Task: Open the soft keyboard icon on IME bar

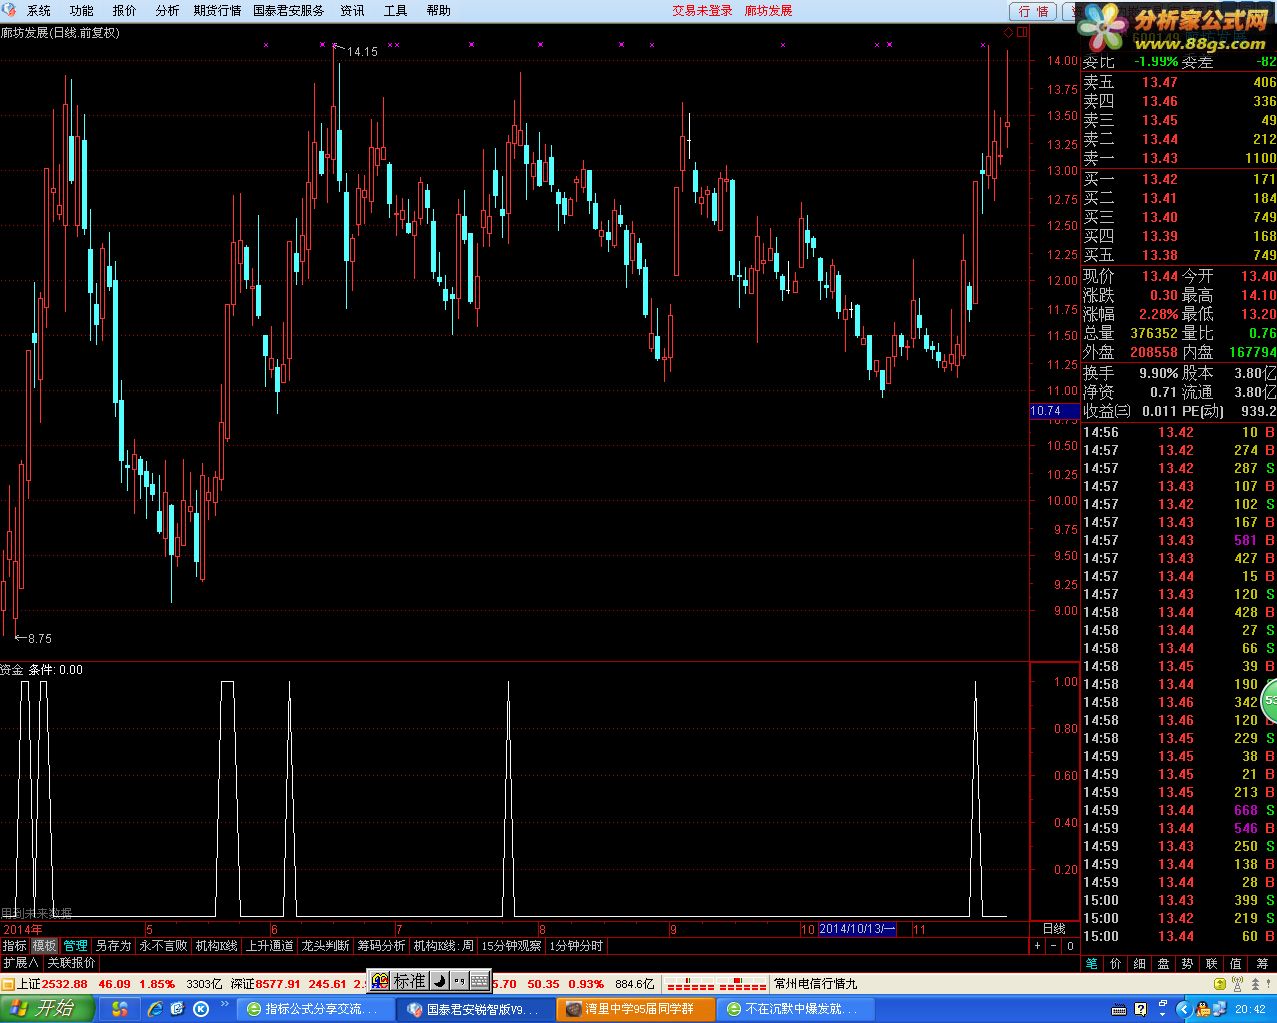Action: click(479, 981)
